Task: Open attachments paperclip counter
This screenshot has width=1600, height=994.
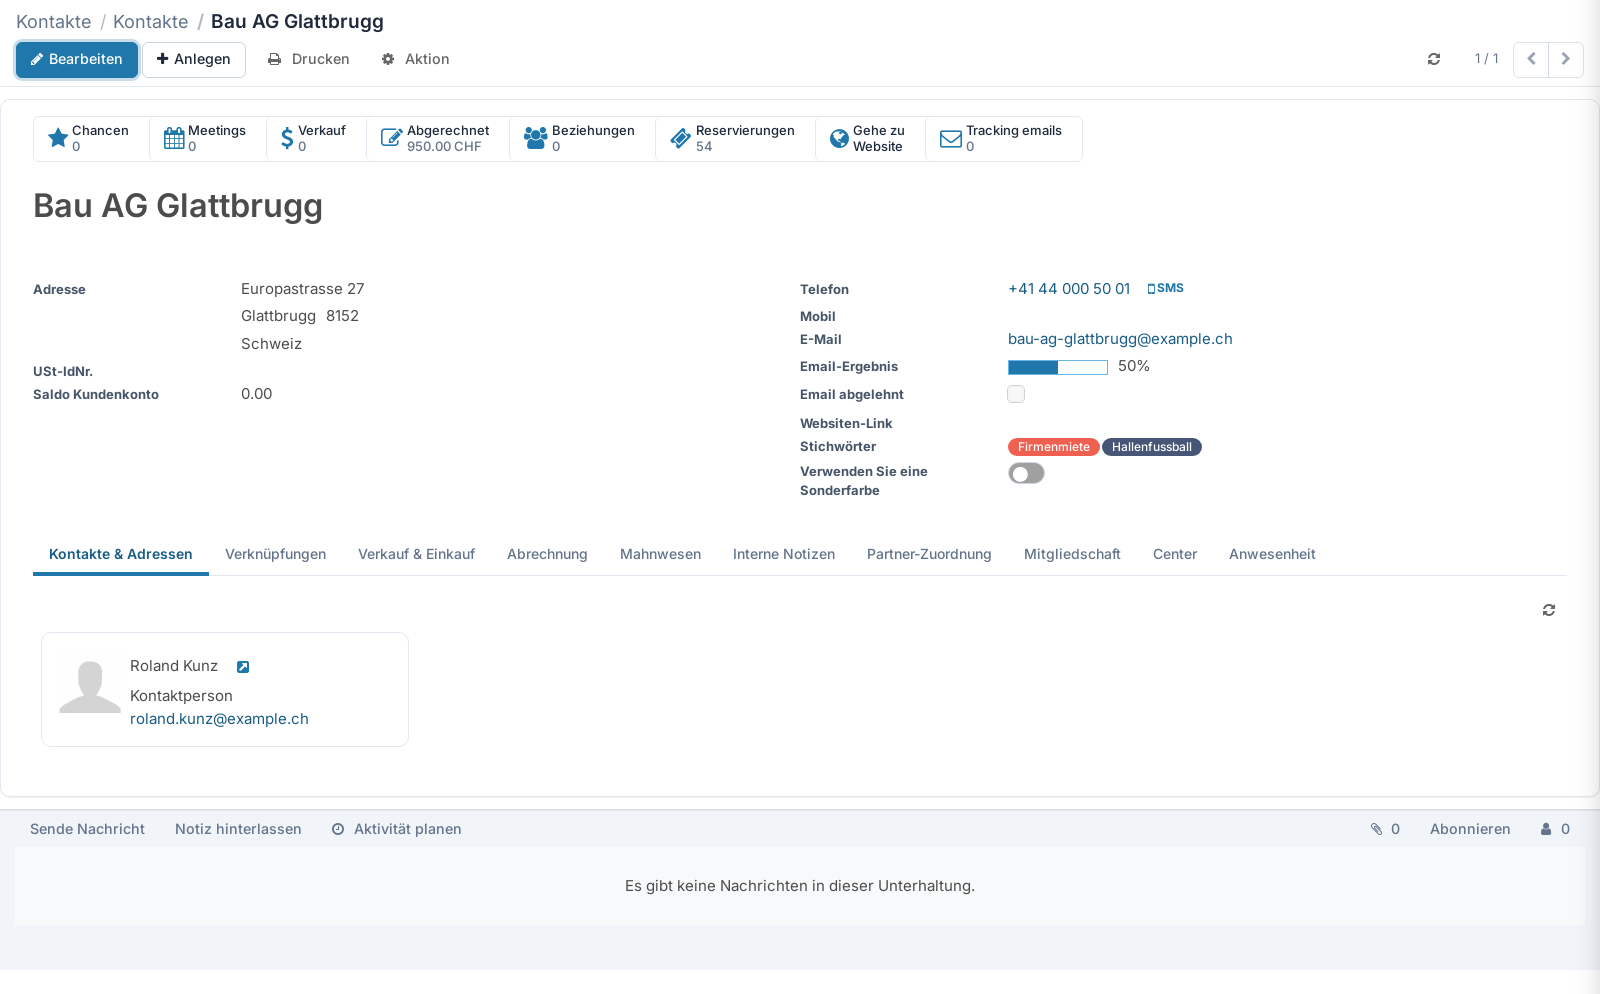Action: (1385, 829)
